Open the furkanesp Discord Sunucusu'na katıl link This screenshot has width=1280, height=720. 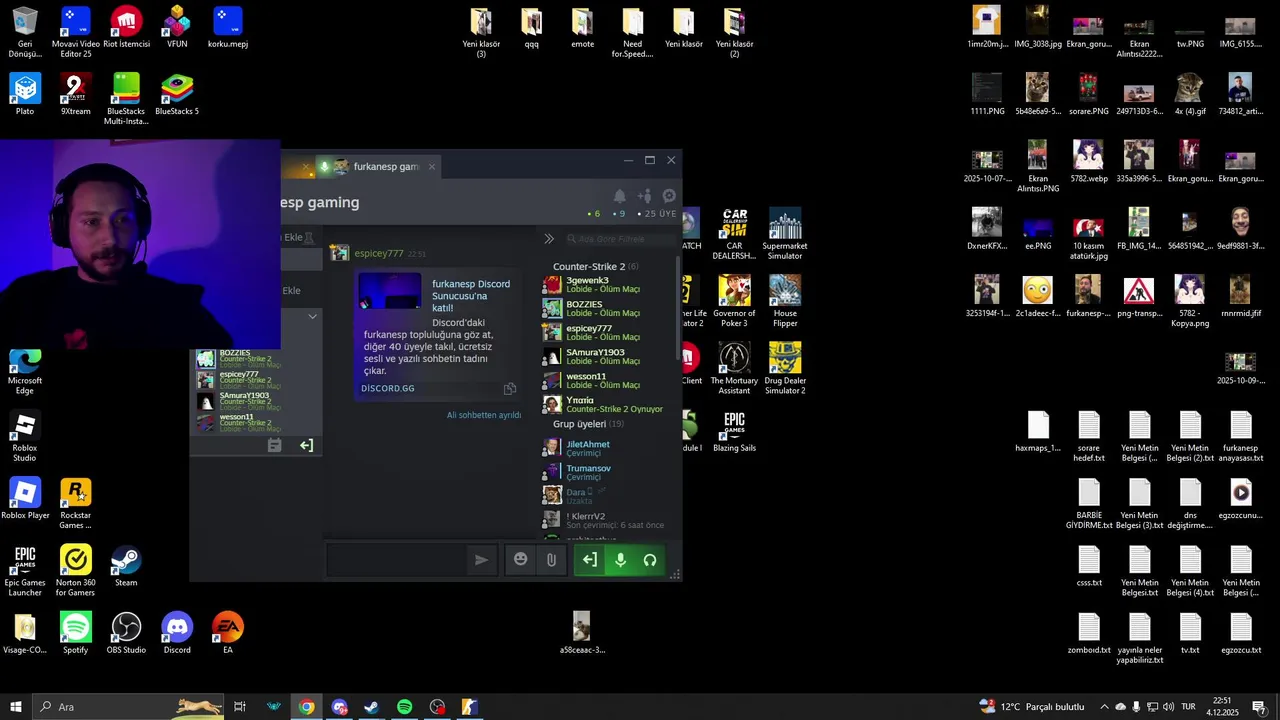click(471, 296)
